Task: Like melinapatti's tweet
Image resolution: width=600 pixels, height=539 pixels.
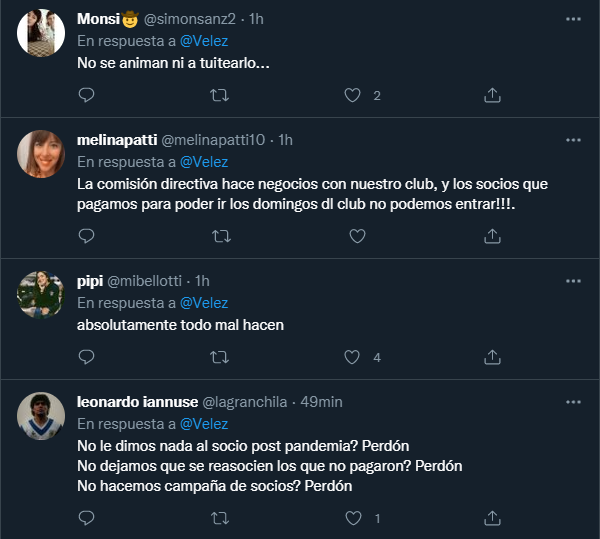Action: 352,236
